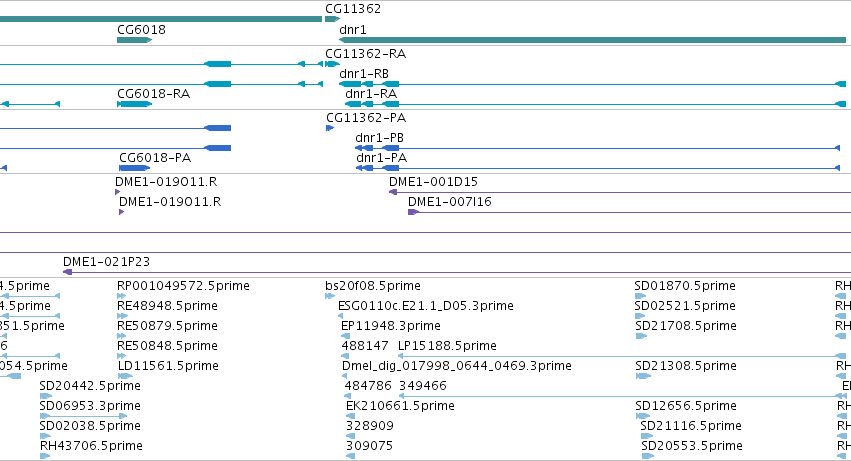The image size is (851, 461).
Task: Click EST label SD20442.5prime
Action: [90, 386]
